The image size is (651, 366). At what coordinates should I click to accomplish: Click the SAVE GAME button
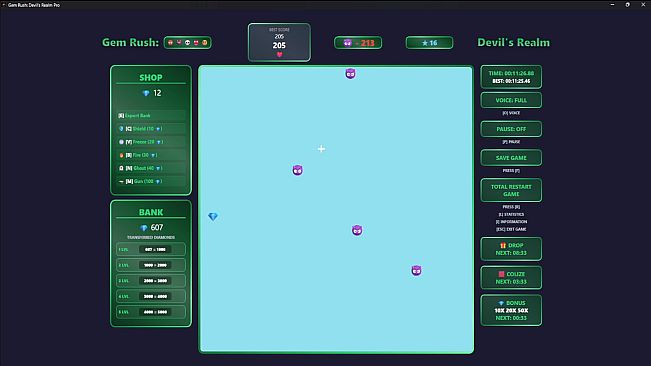[x=511, y=158]
